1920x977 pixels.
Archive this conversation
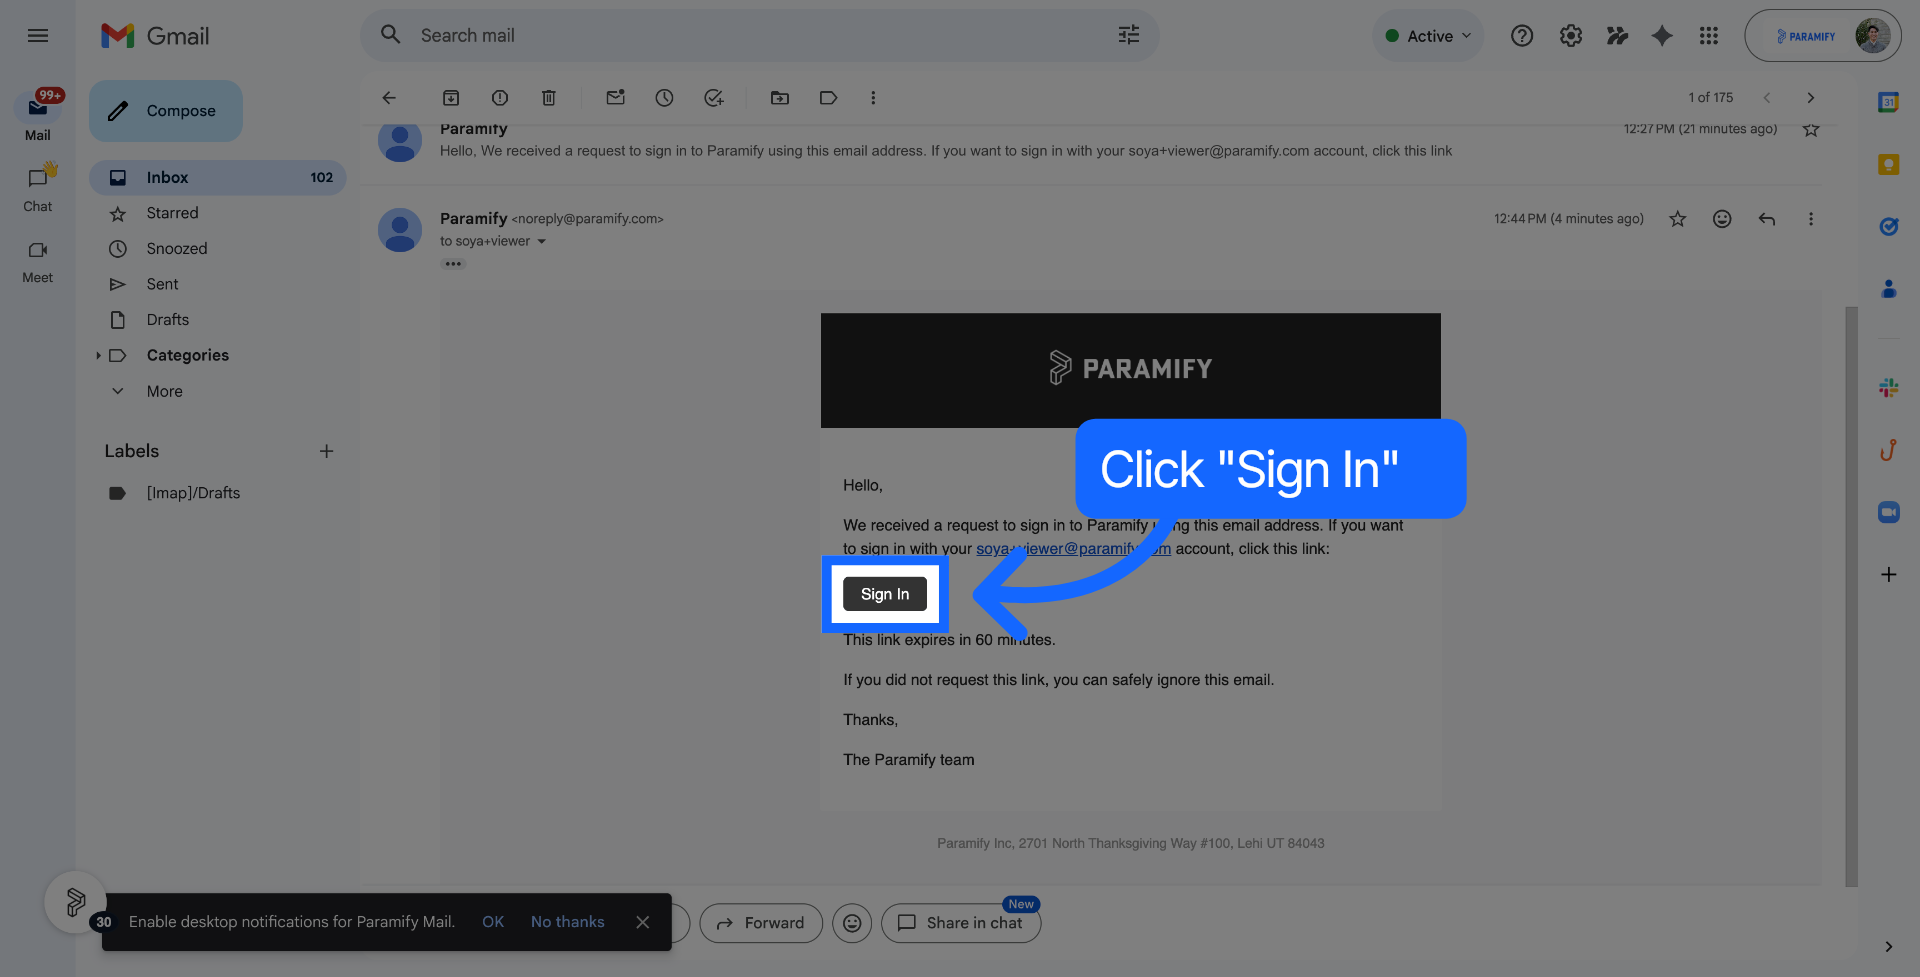pyautogui.click(x=451, y=98)
